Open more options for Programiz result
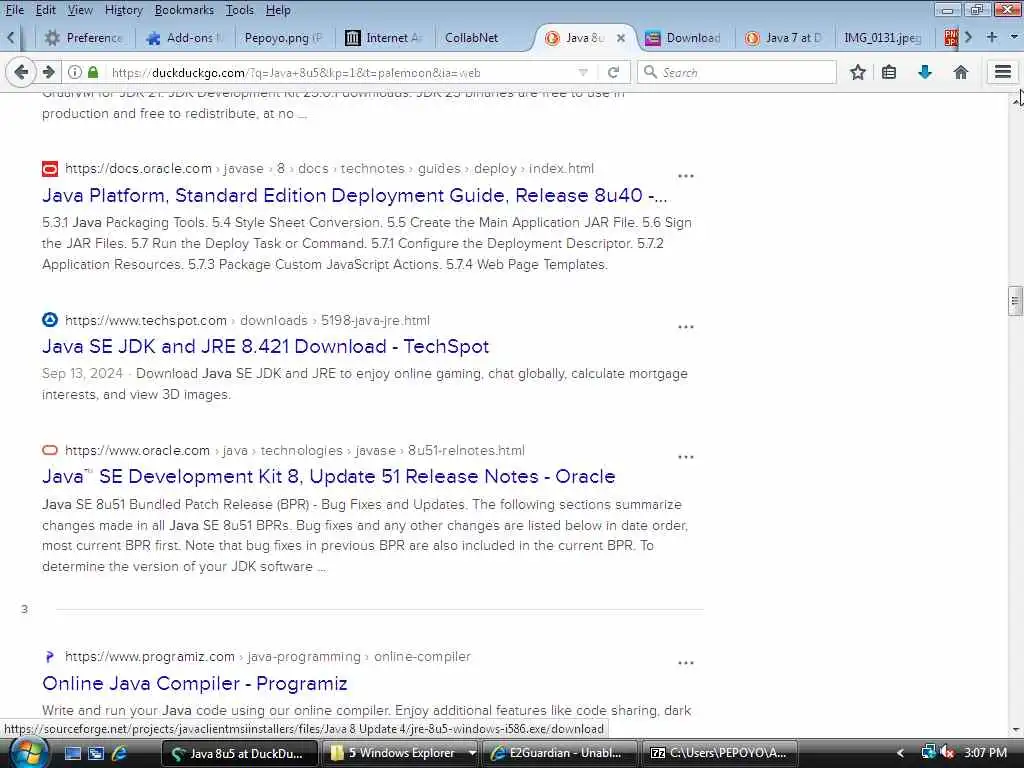 pyautogui.click(x=686, y=664)
